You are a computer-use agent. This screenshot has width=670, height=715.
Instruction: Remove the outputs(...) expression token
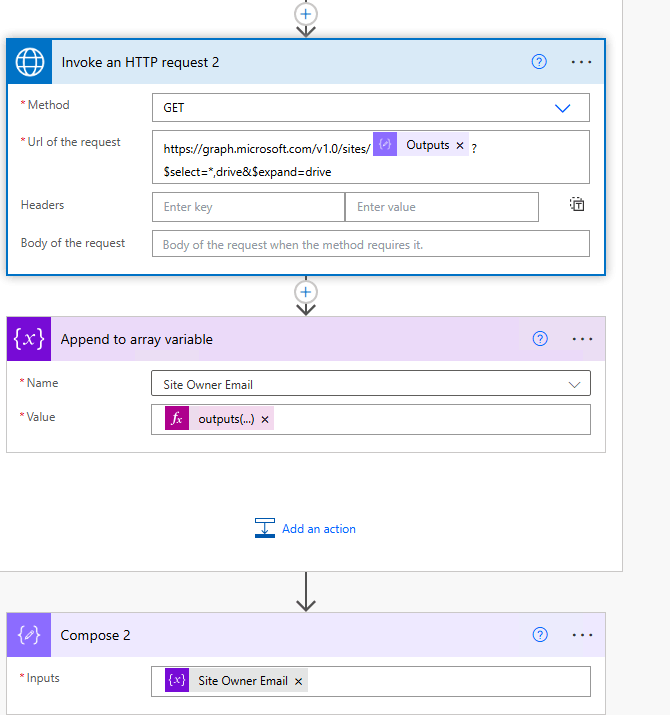click(265, 420)
